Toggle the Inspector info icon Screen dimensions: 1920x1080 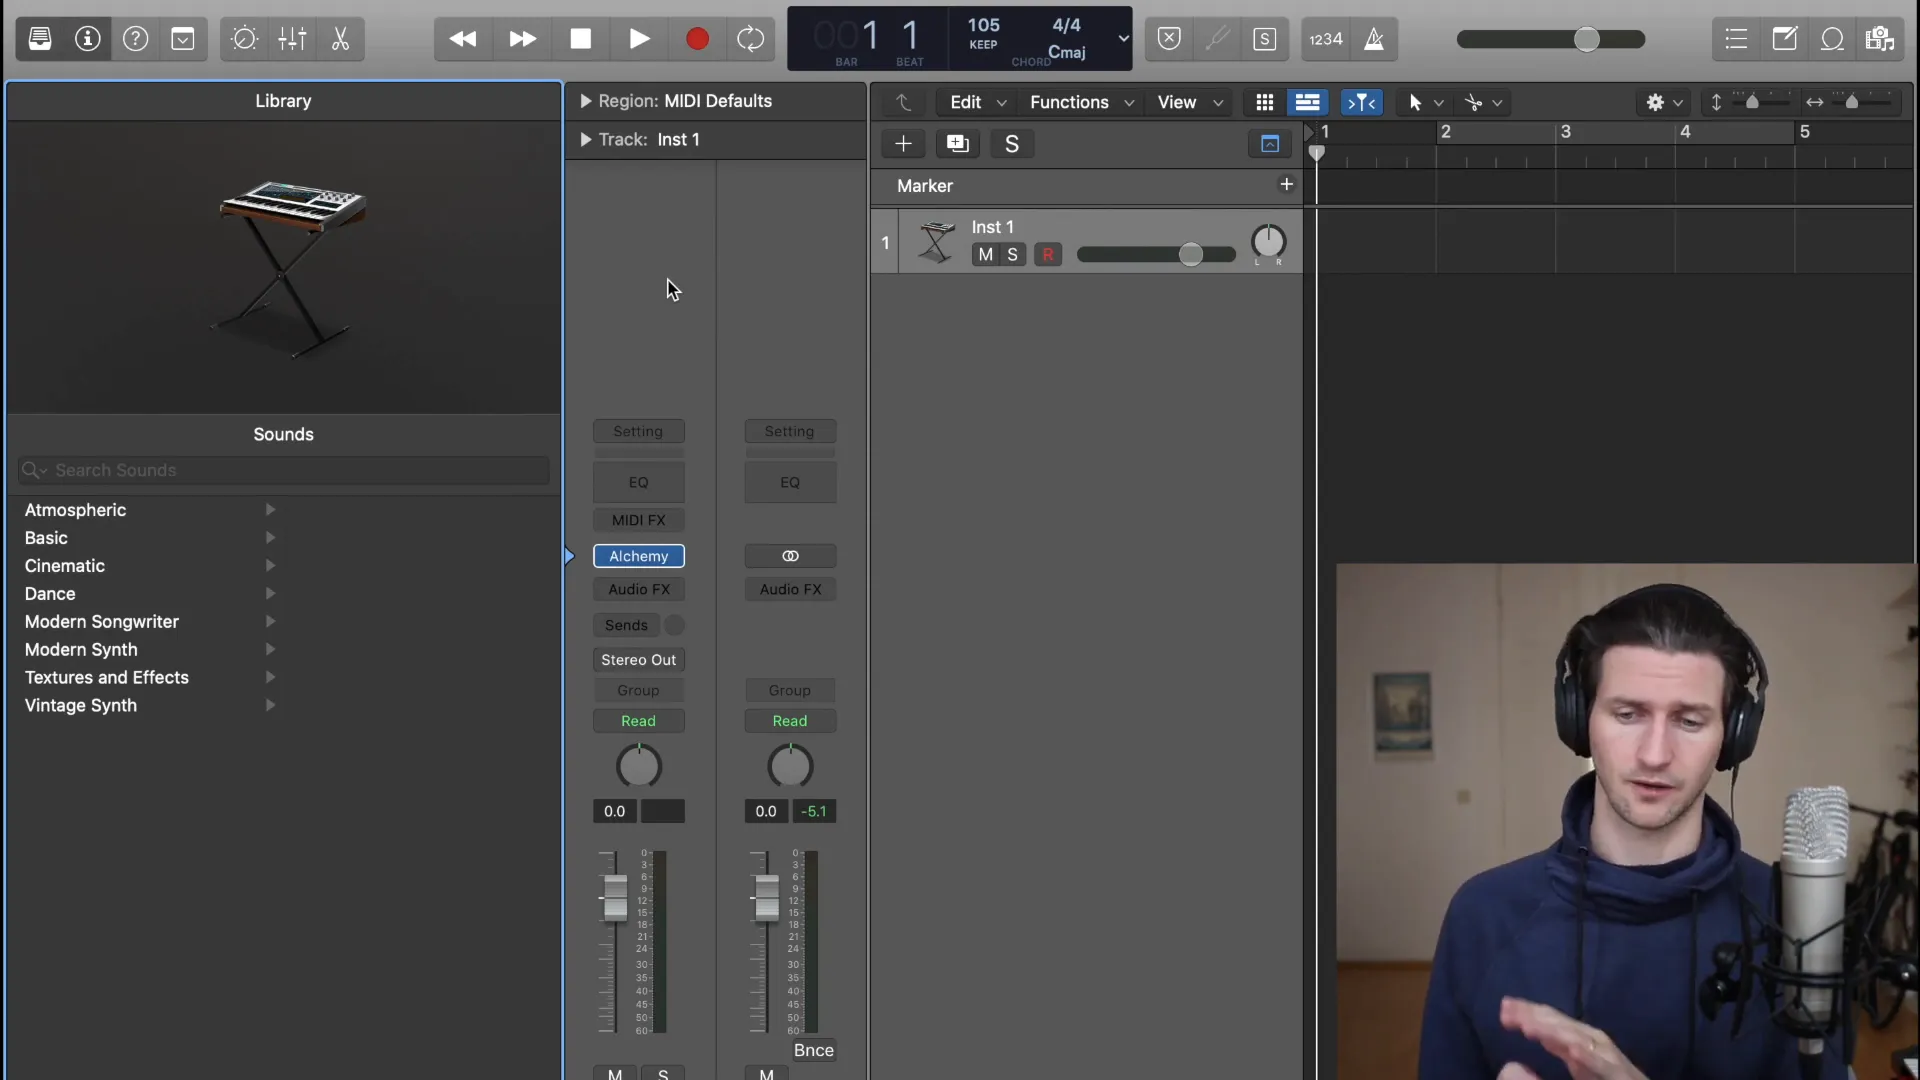pos(88,39)
